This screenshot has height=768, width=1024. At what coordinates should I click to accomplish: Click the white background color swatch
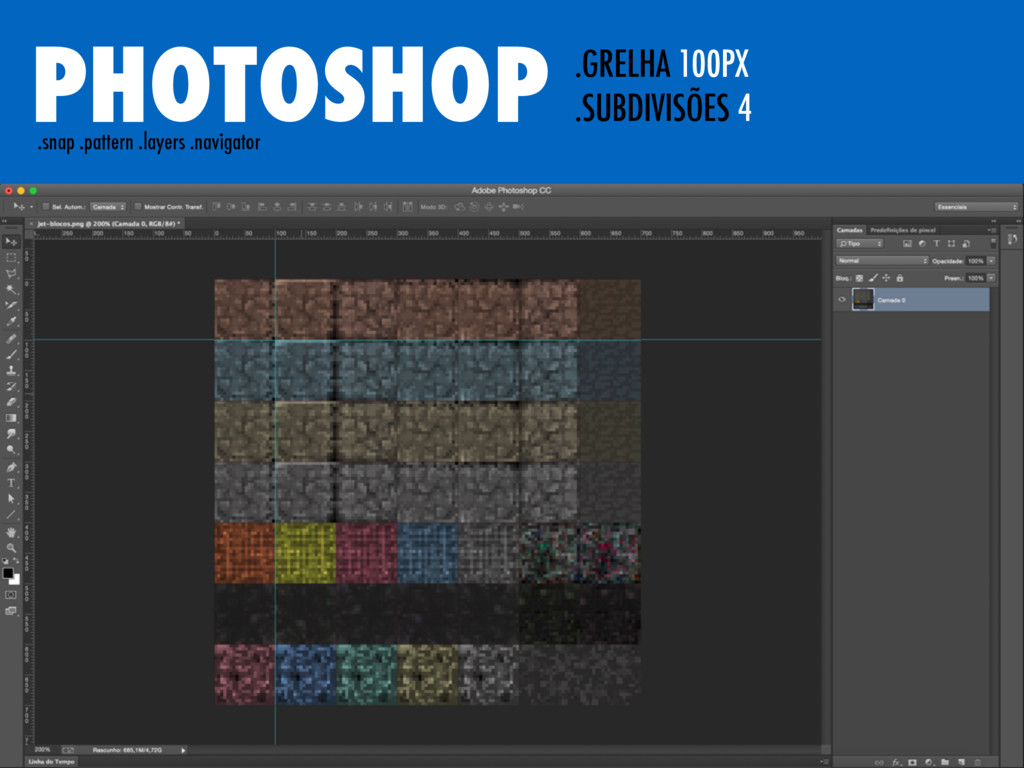point(16,580)
